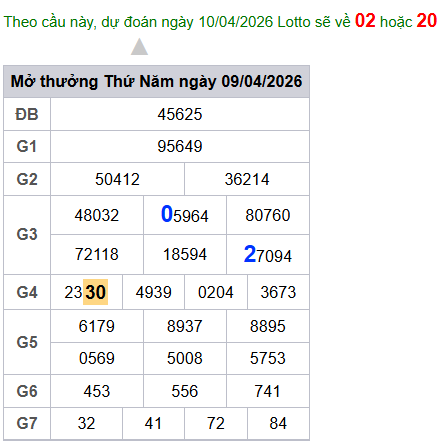Click the G6 row label

click(27, 391)
